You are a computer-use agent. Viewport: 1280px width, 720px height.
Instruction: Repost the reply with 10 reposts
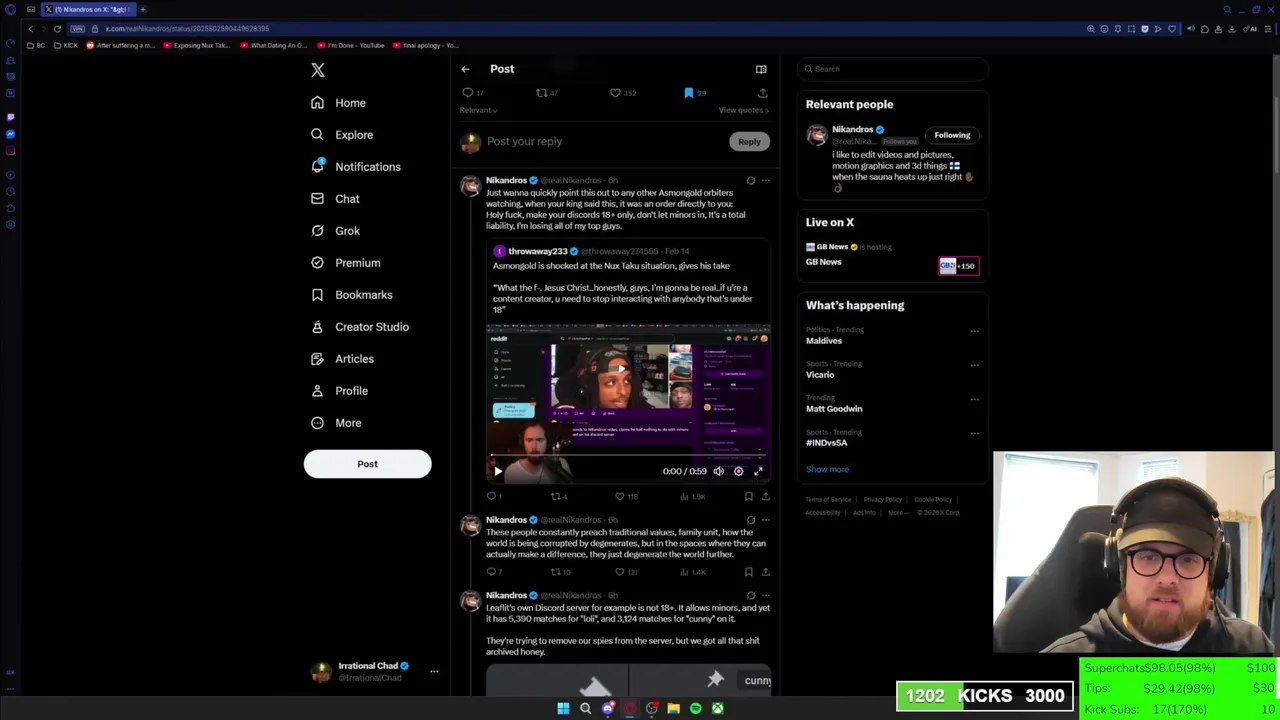coord(556,572)
